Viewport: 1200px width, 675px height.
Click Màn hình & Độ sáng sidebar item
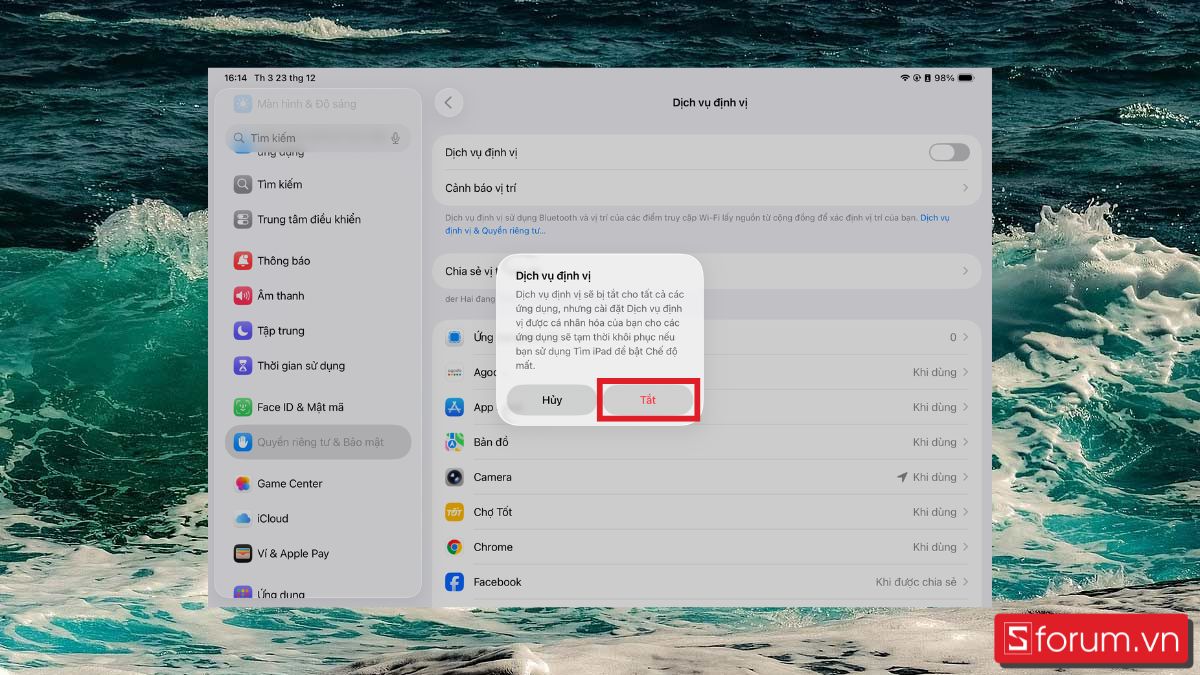[x=318, y=104]
